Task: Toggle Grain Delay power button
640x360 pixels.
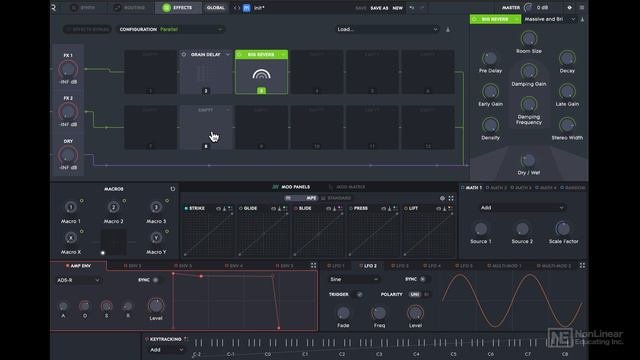Action: 184,54
